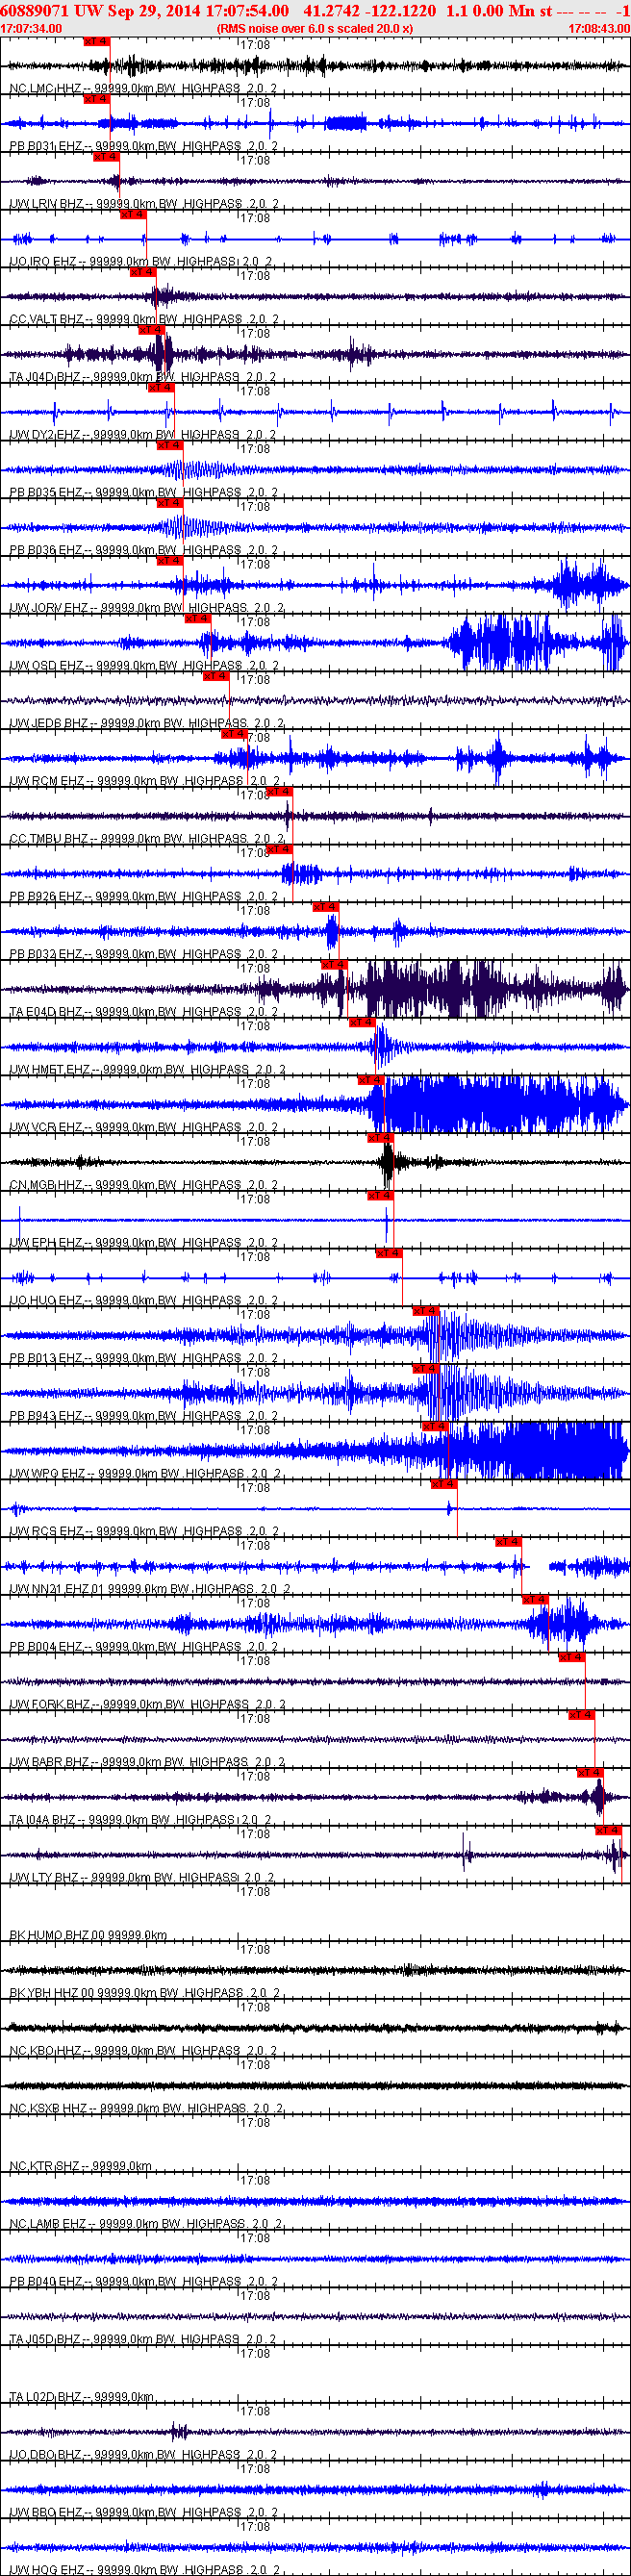The width and height of the screenshot is (631, 2576).
Task: Select the PB B004 EHZ station label
Action: pos(143,1647)
